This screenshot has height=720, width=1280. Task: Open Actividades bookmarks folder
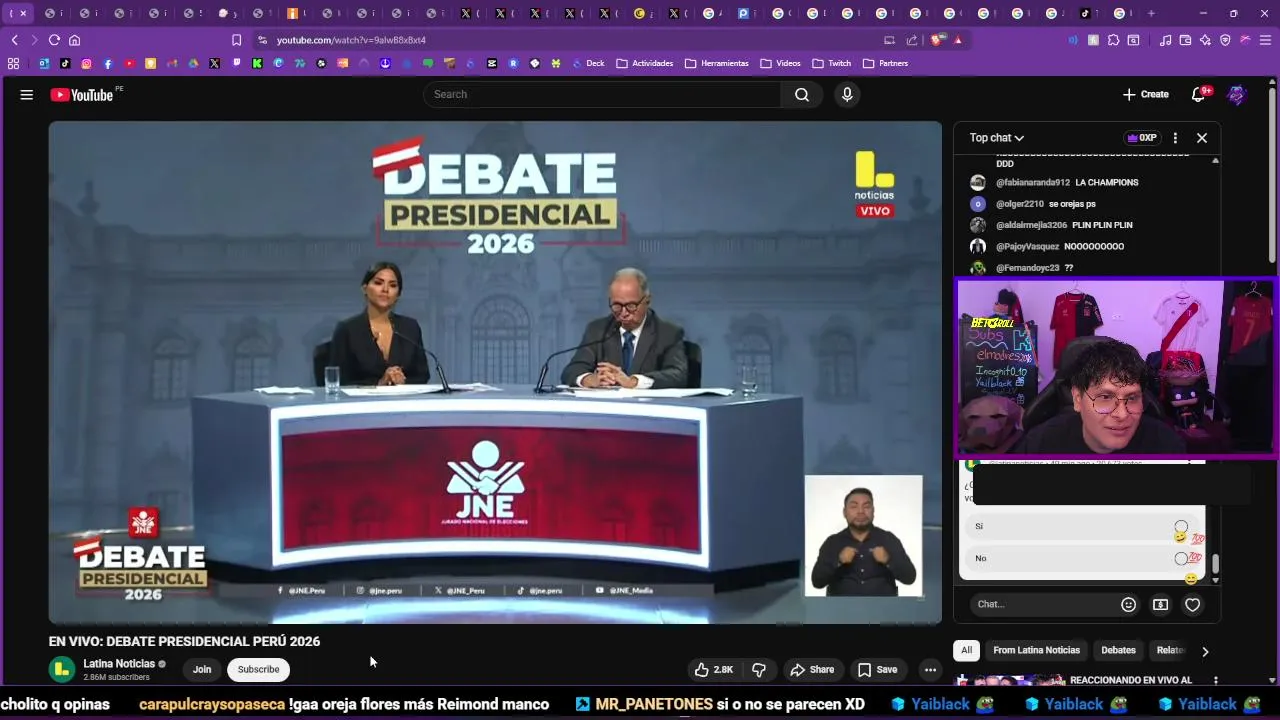click(x=645, y=63)
